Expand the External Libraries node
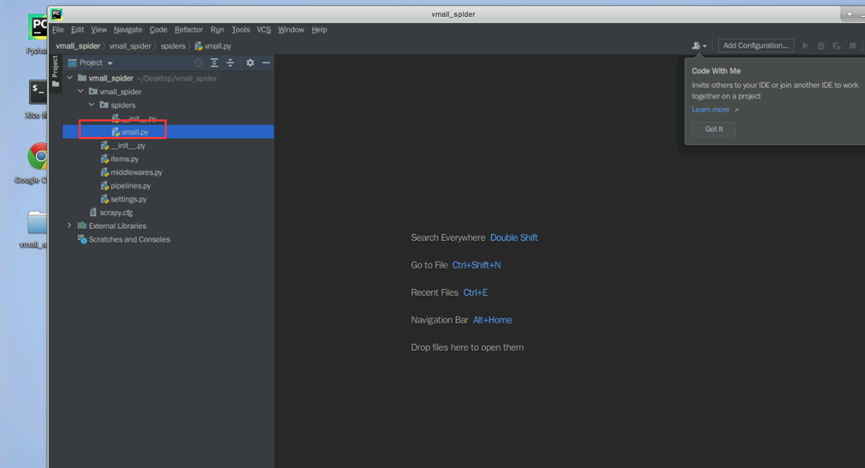Screen dimensions: 865x468 click(70, 225)
